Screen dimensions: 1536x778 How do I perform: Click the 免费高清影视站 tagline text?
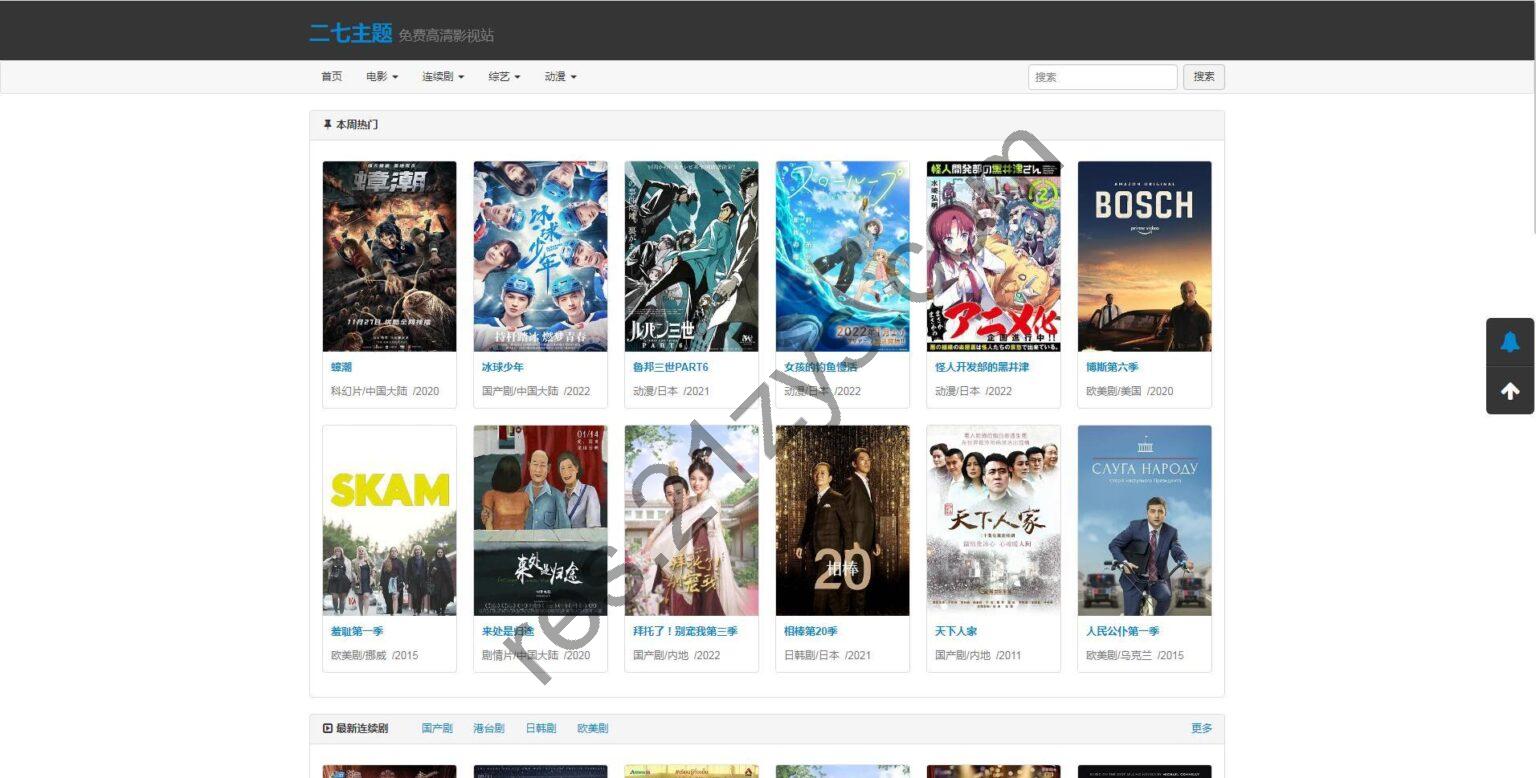[446, 36]
